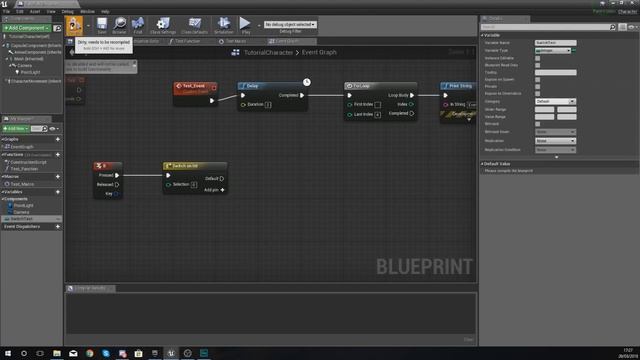Open the Asset menu
The image size is (640, 360).
click(35, 11)
